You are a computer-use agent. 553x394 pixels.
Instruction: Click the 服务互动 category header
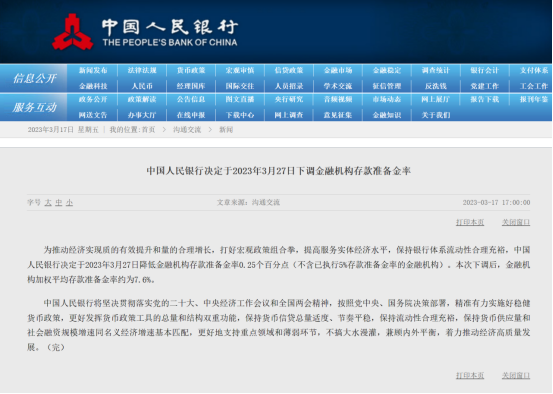pos(35,107)
